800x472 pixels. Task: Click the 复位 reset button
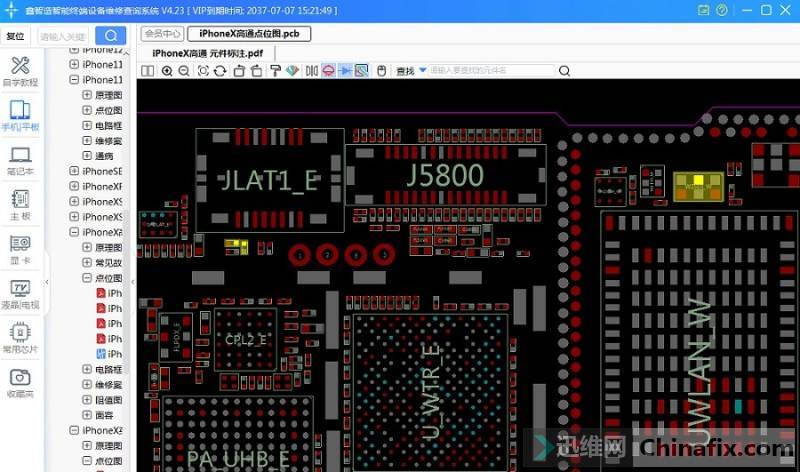tap(15, 36)
